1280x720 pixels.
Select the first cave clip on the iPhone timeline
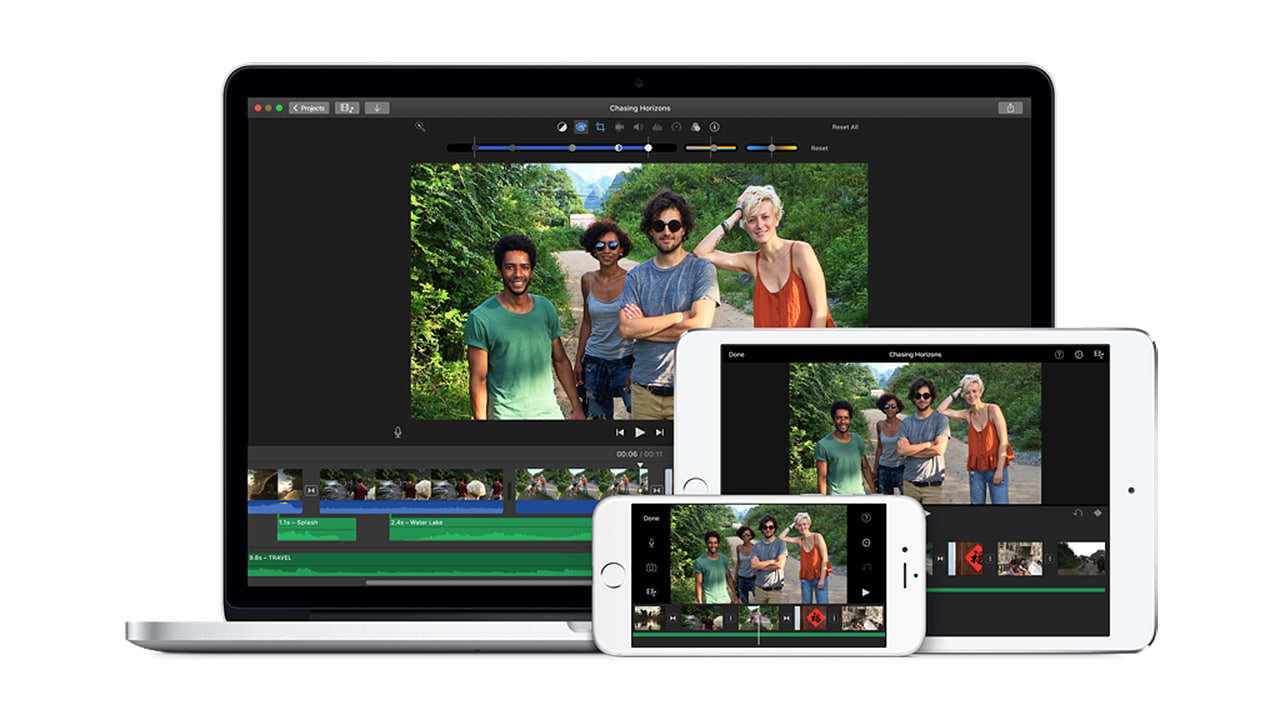[648, 617]
